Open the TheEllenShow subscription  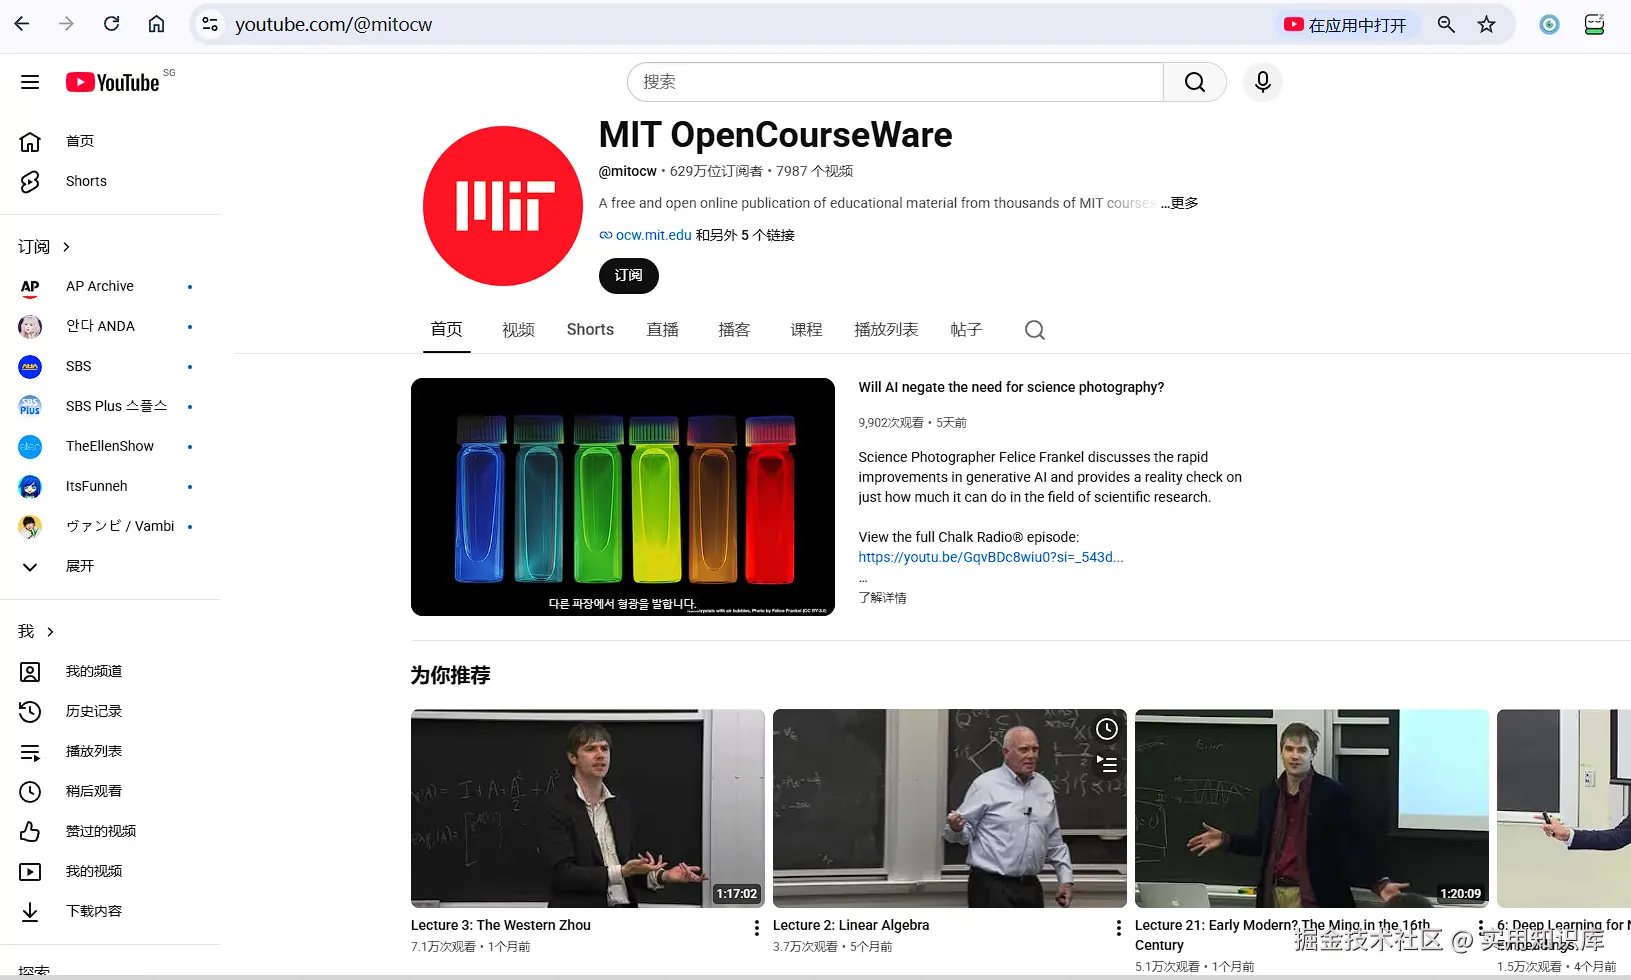tap(110, 446)
